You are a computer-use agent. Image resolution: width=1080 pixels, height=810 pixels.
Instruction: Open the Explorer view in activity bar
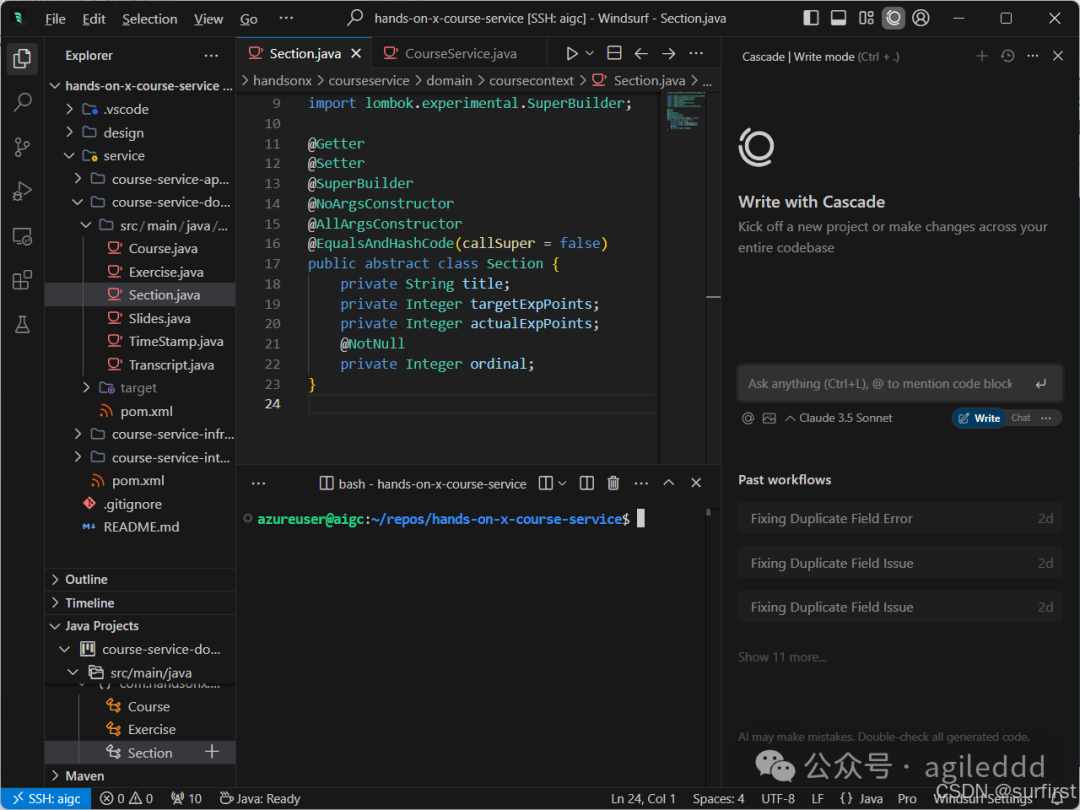click(22, 59)
